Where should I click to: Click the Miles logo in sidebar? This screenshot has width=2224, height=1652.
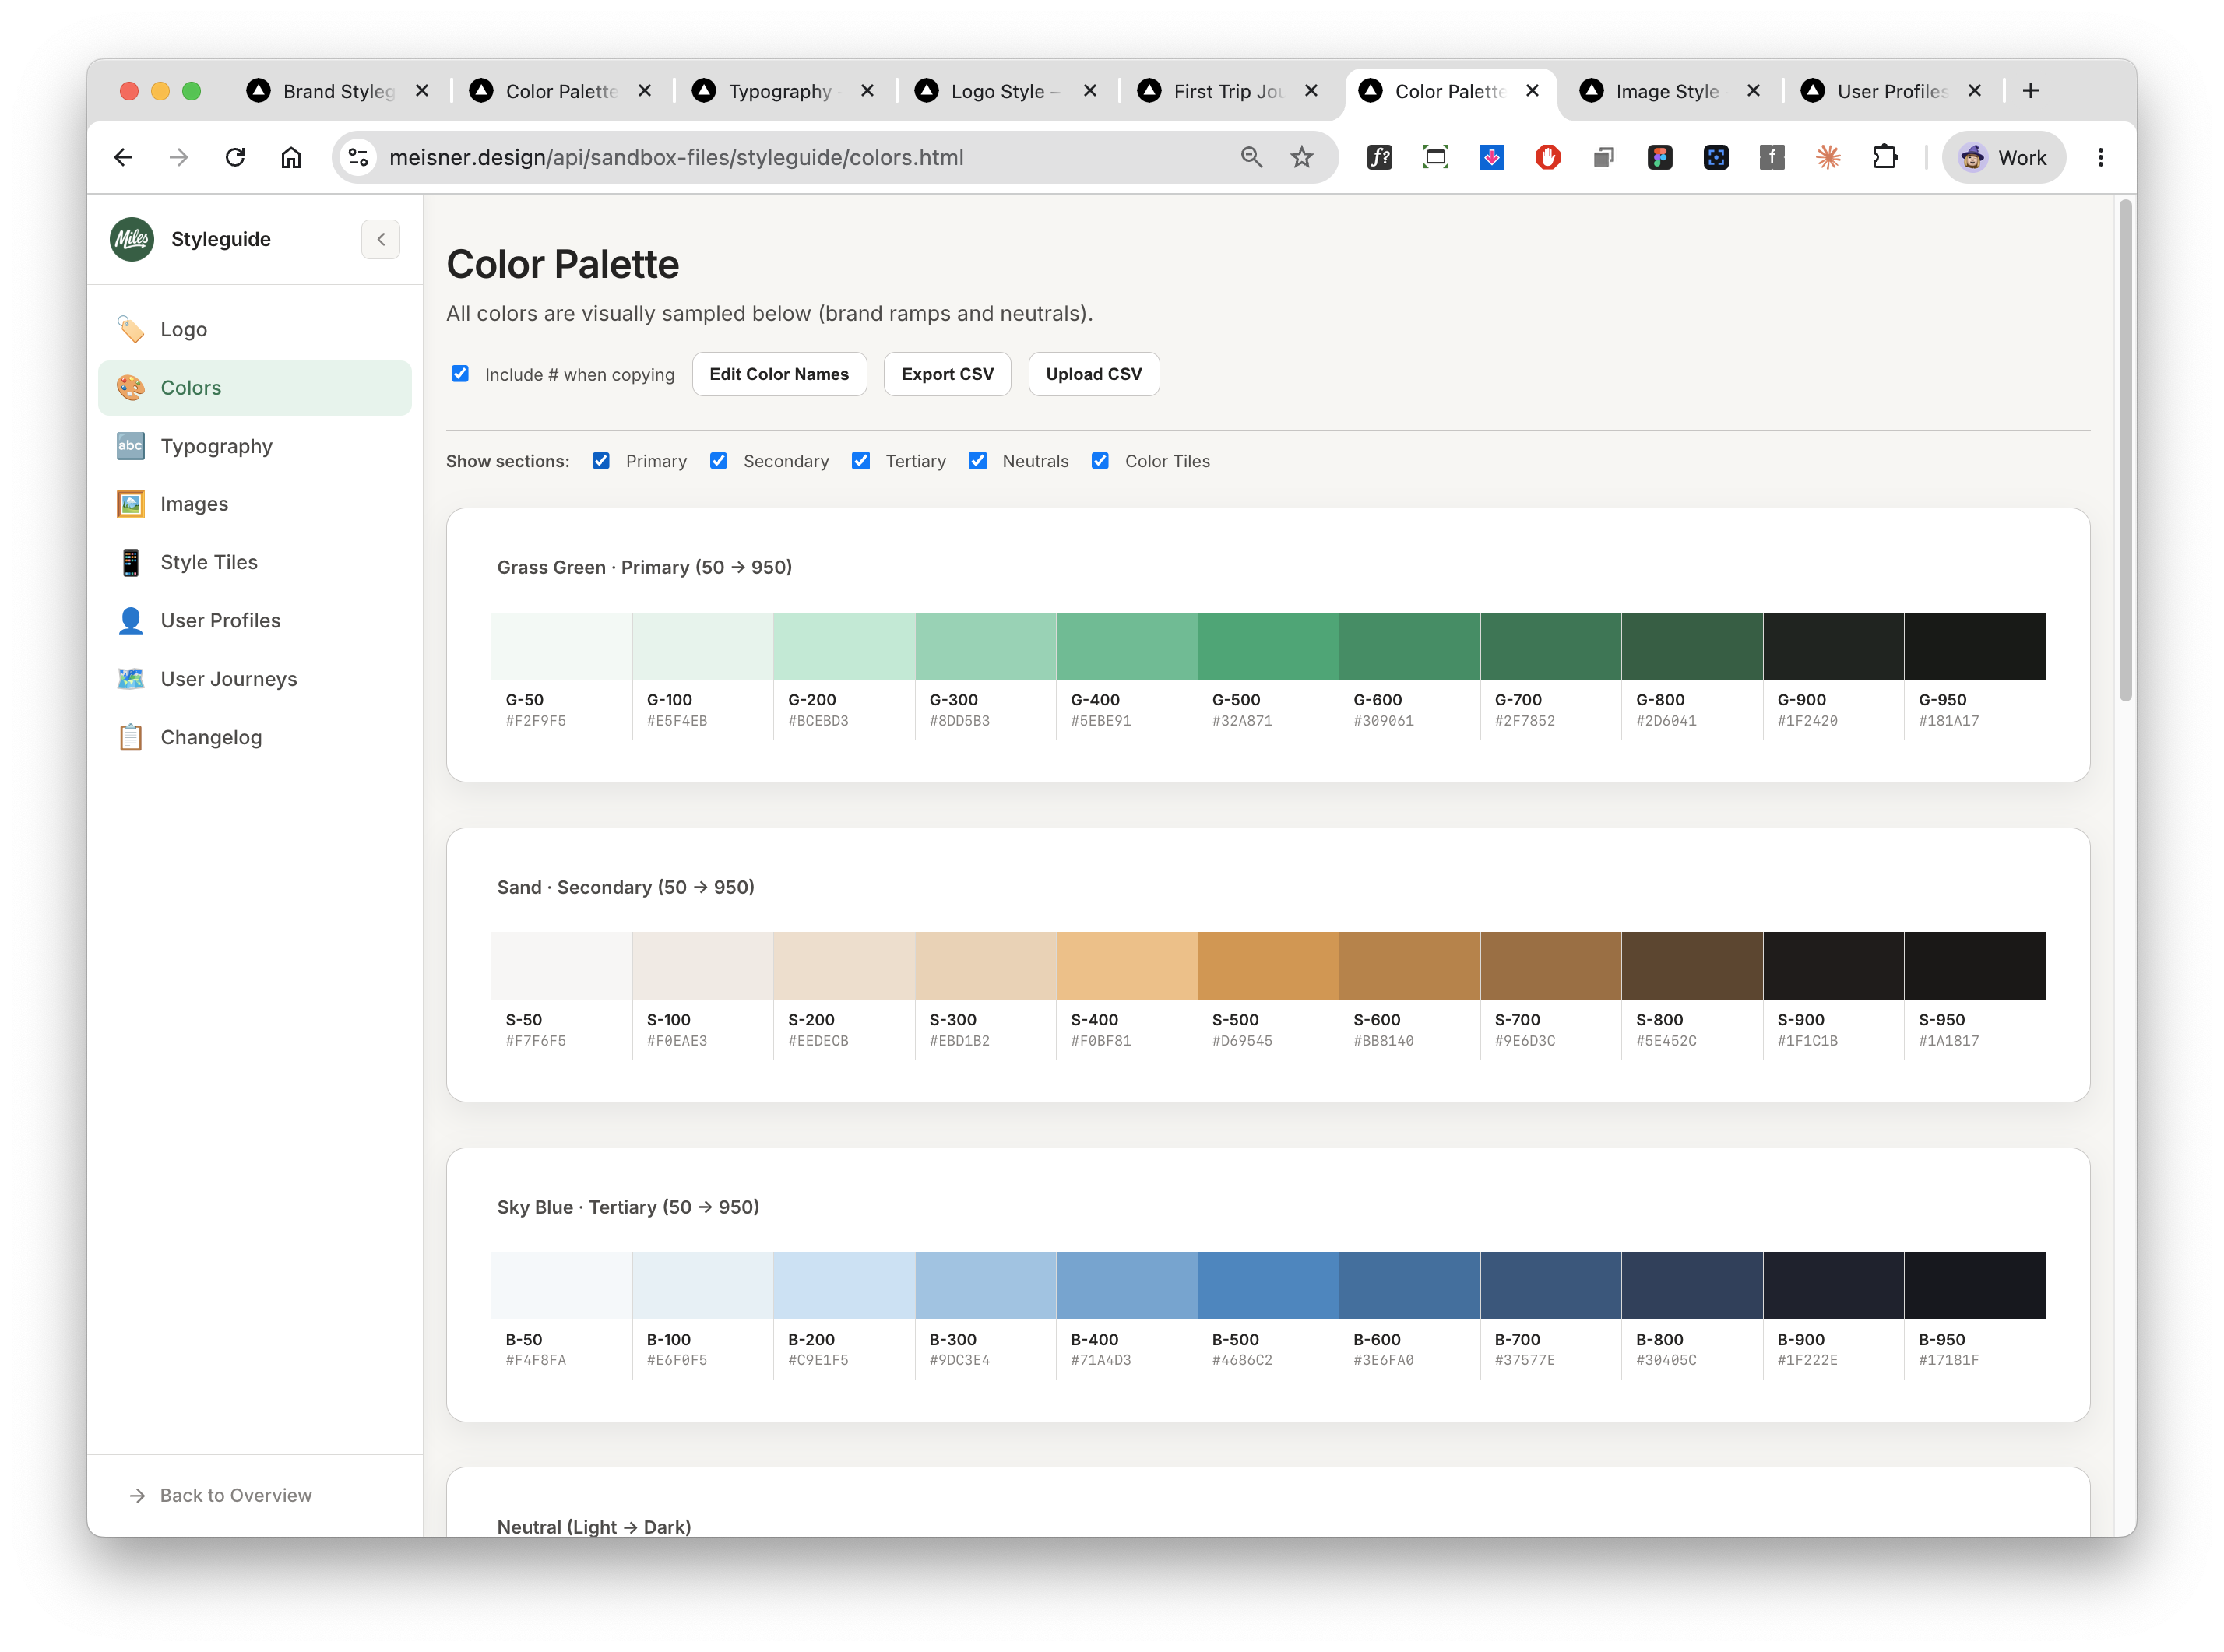[x=132, y=239]
